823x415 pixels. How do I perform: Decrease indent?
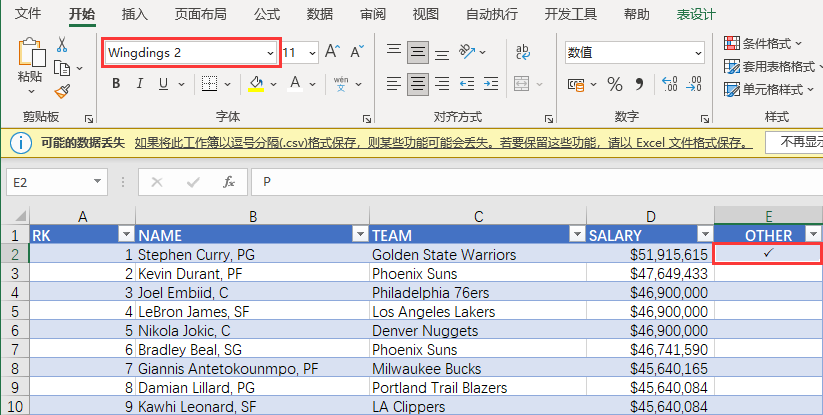pyautogui.click(x=467, y=83)
